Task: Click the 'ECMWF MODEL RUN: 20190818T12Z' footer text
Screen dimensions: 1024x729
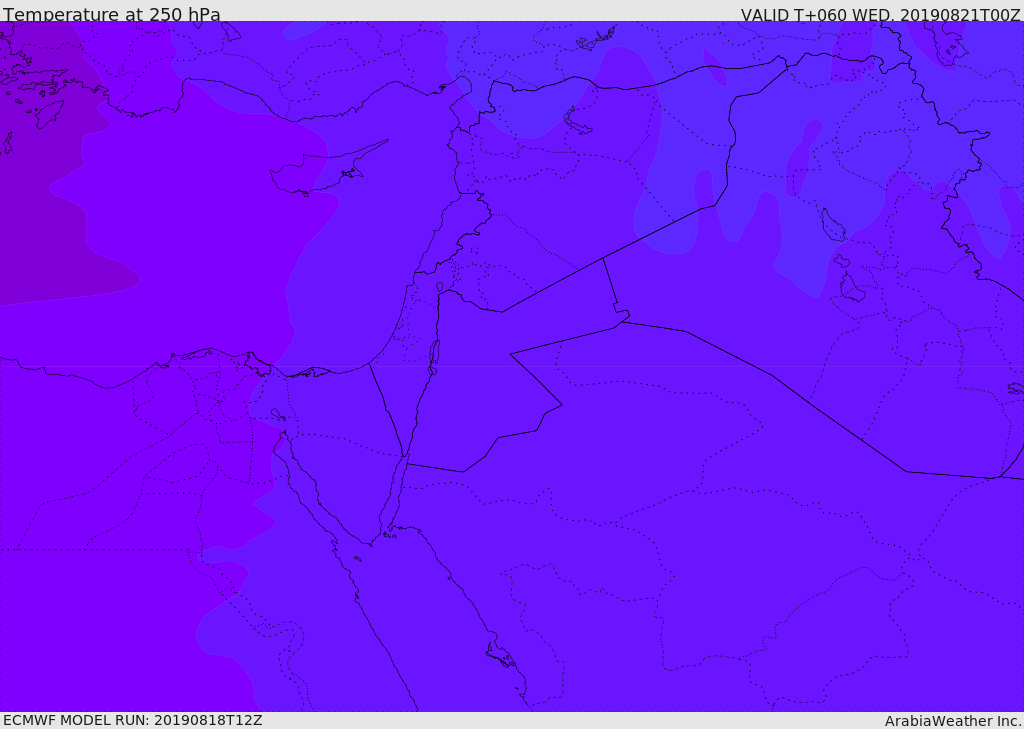Action: [133, 720]
